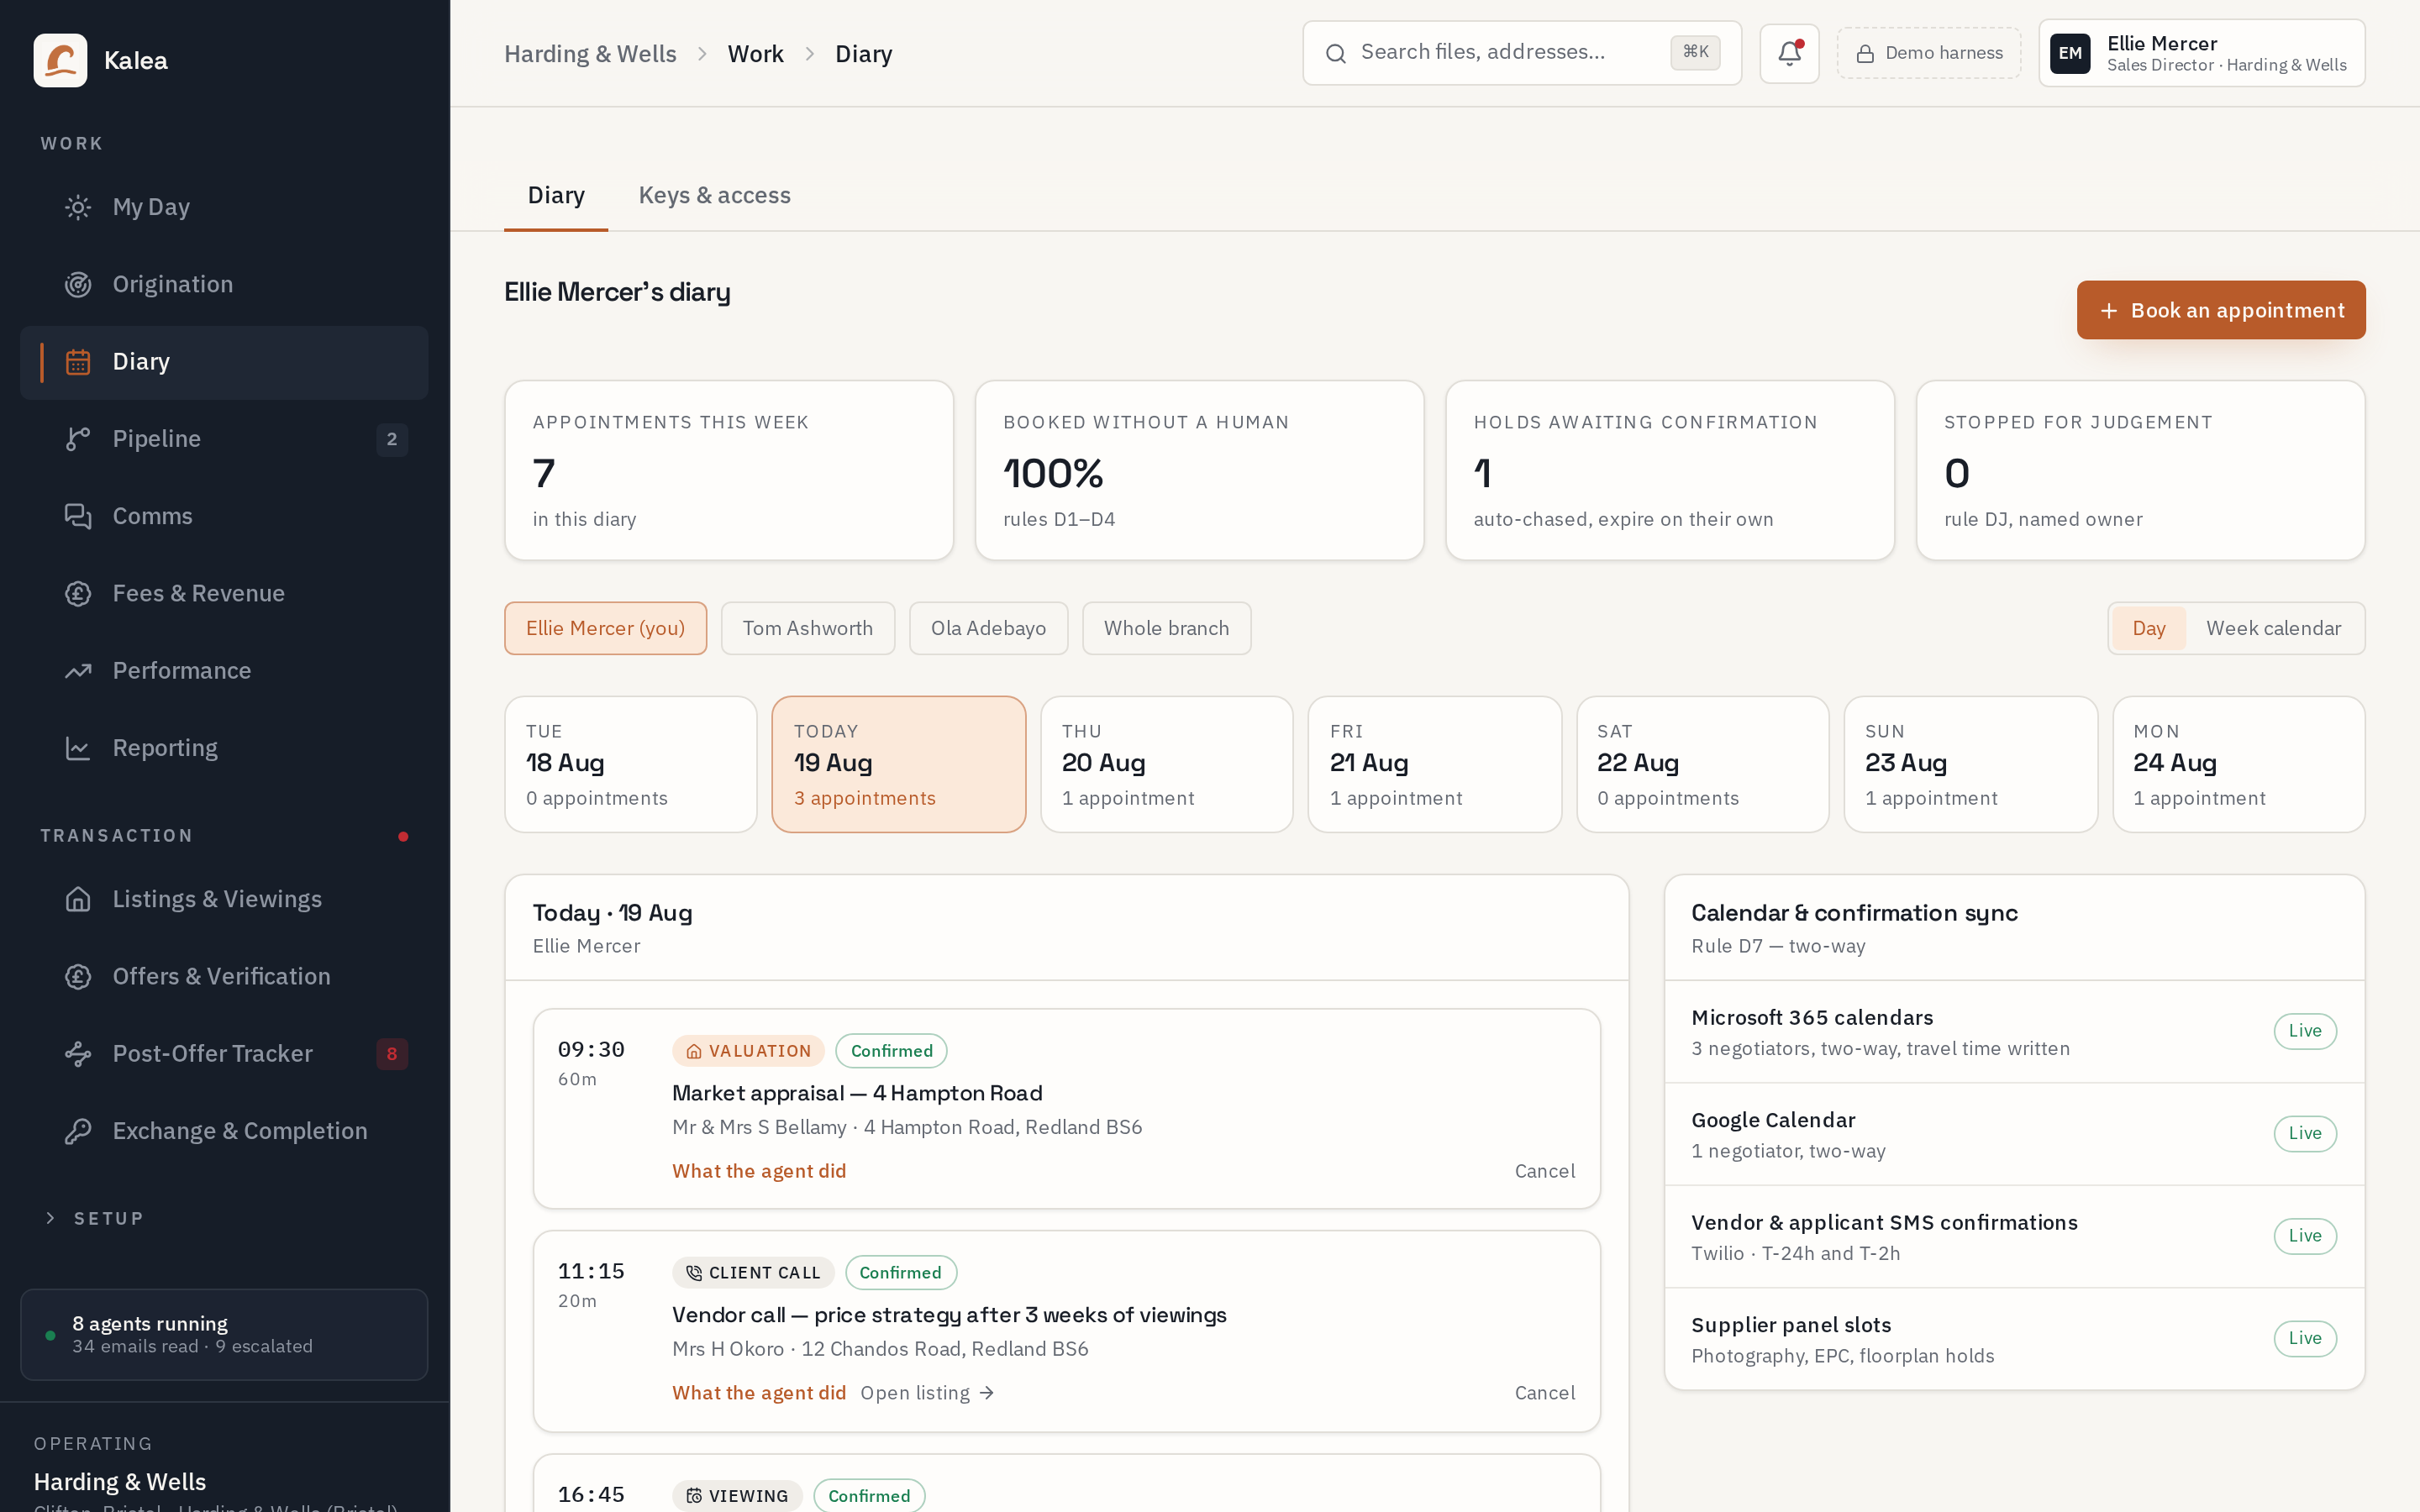The image size is (2420, 1512).
Task: Click breadcrumb chevron after Harding & Wells
Action: 702,54
